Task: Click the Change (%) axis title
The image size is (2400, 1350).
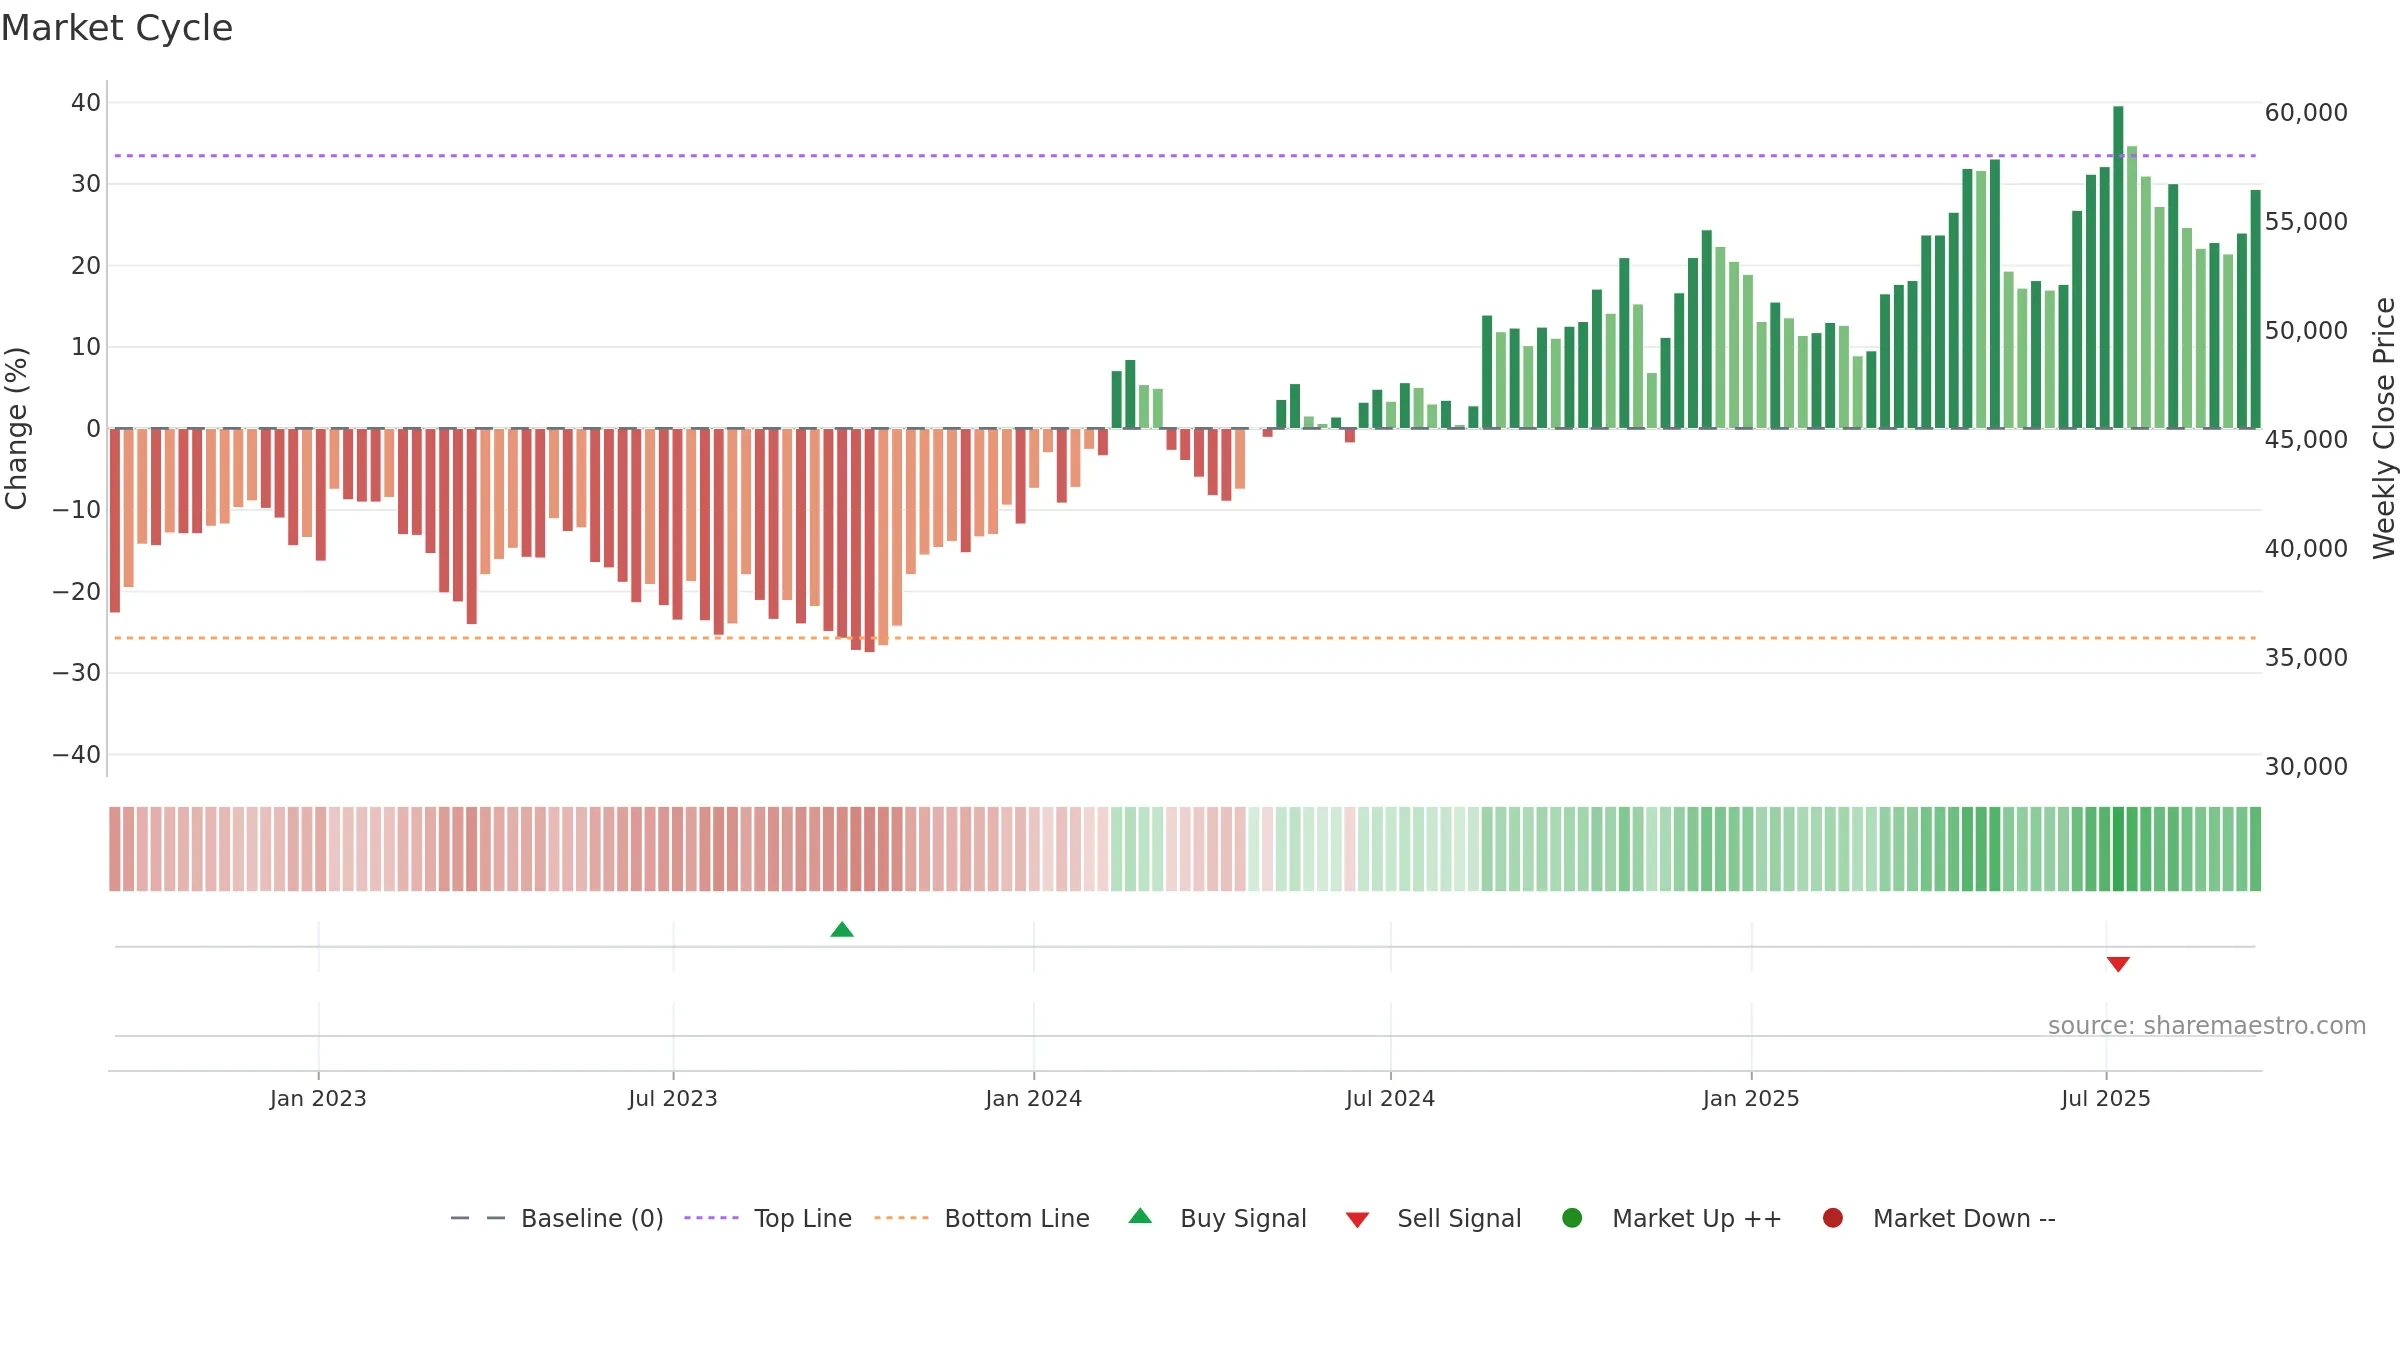Action: pos(17,428)
